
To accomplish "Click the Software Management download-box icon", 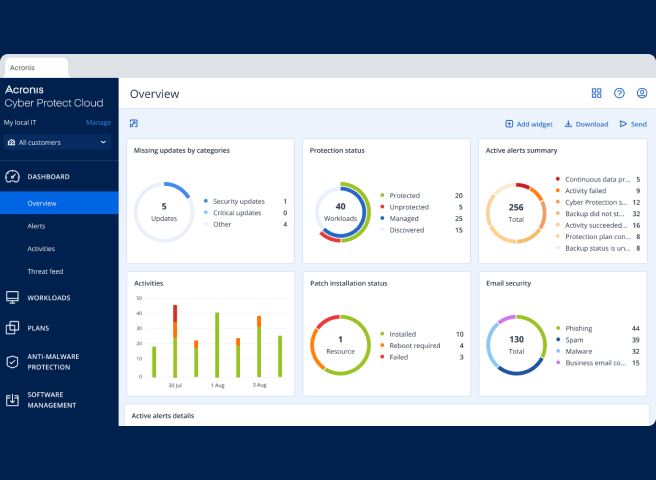I will pos(12,400).
